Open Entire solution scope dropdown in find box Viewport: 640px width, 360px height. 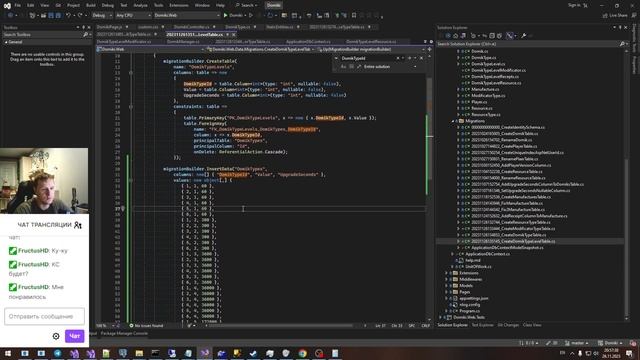[x=415, y=67]
